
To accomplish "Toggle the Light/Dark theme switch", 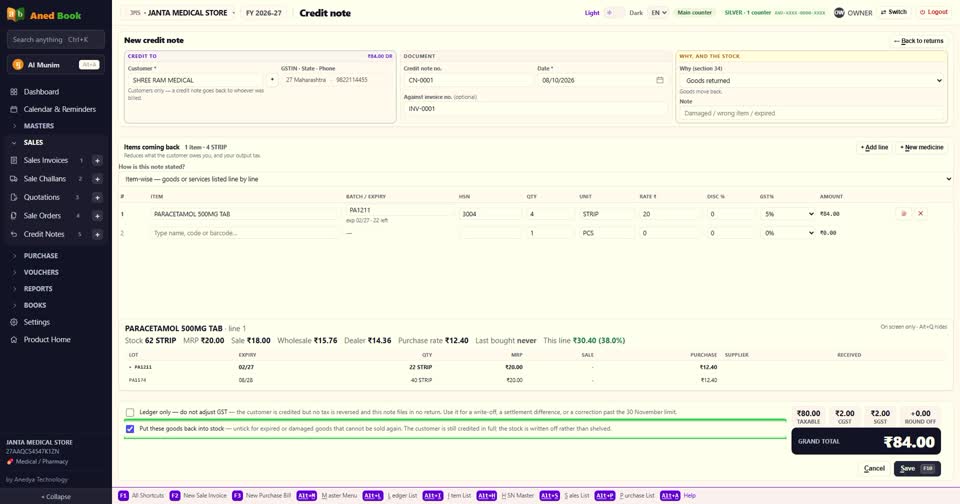I will pos(613,13).
